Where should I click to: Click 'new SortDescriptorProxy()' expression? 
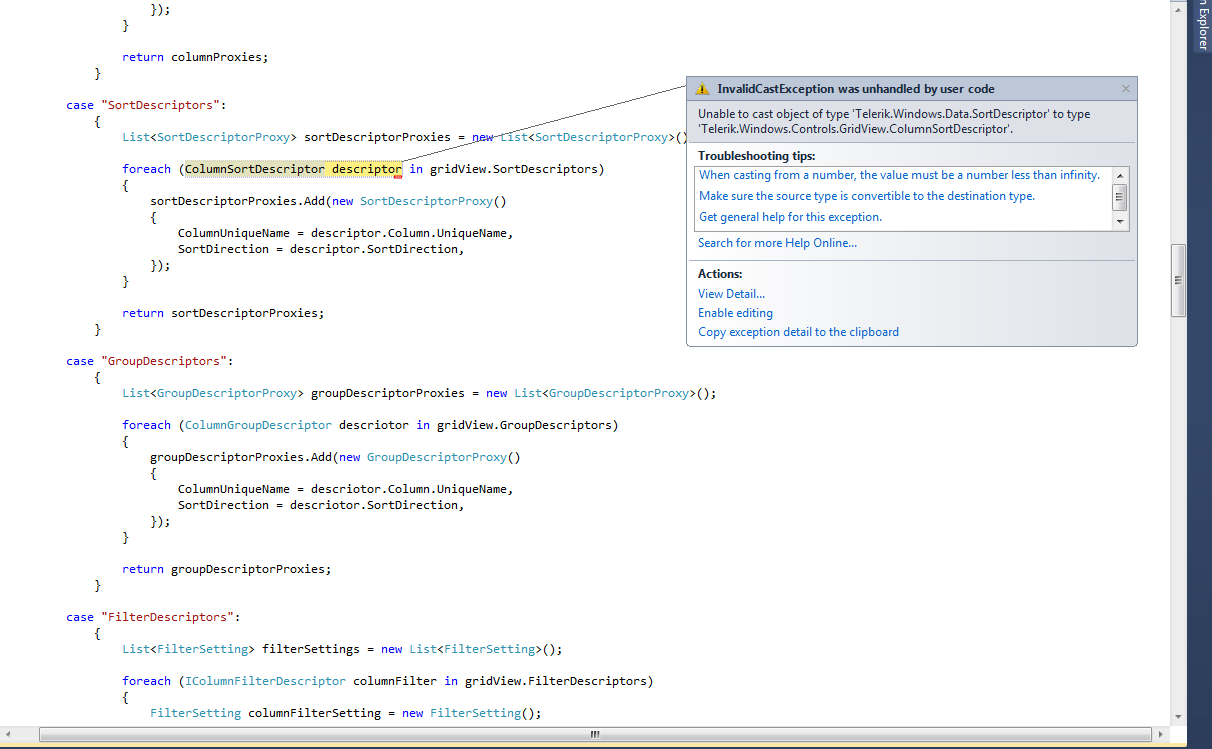click(x=419, y=201)
